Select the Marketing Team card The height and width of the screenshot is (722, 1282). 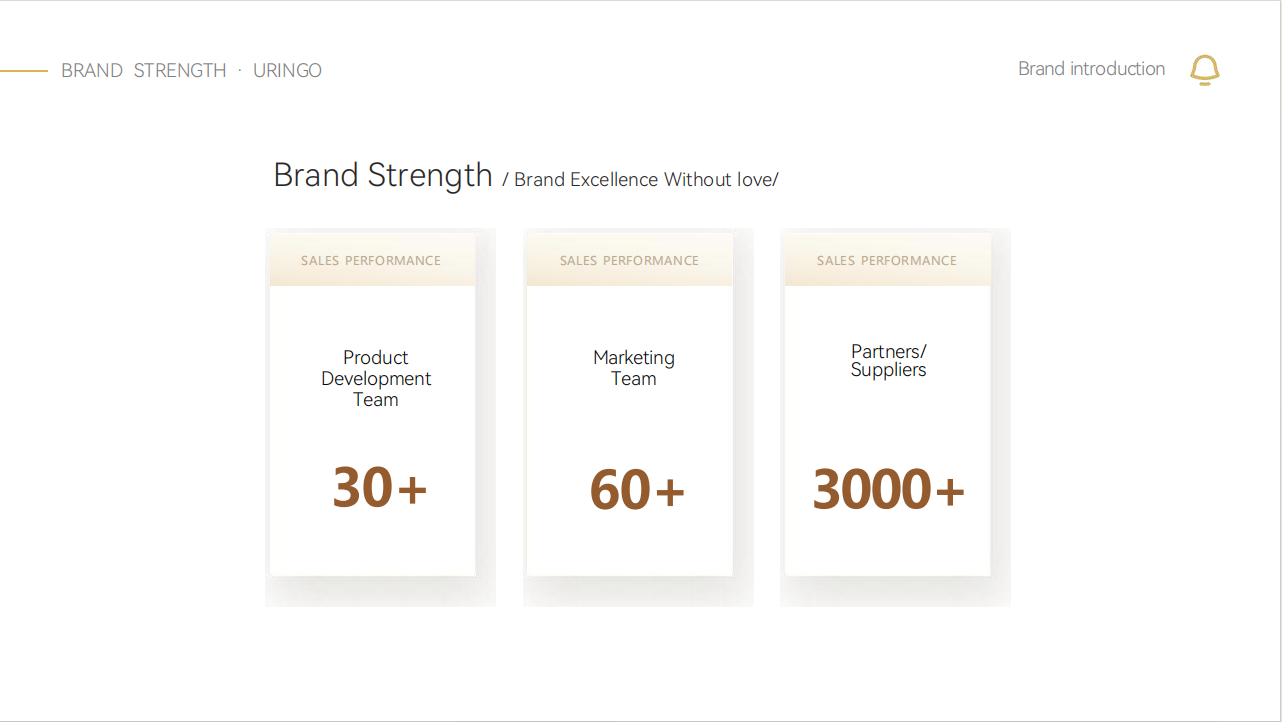[x=630, y=405]
